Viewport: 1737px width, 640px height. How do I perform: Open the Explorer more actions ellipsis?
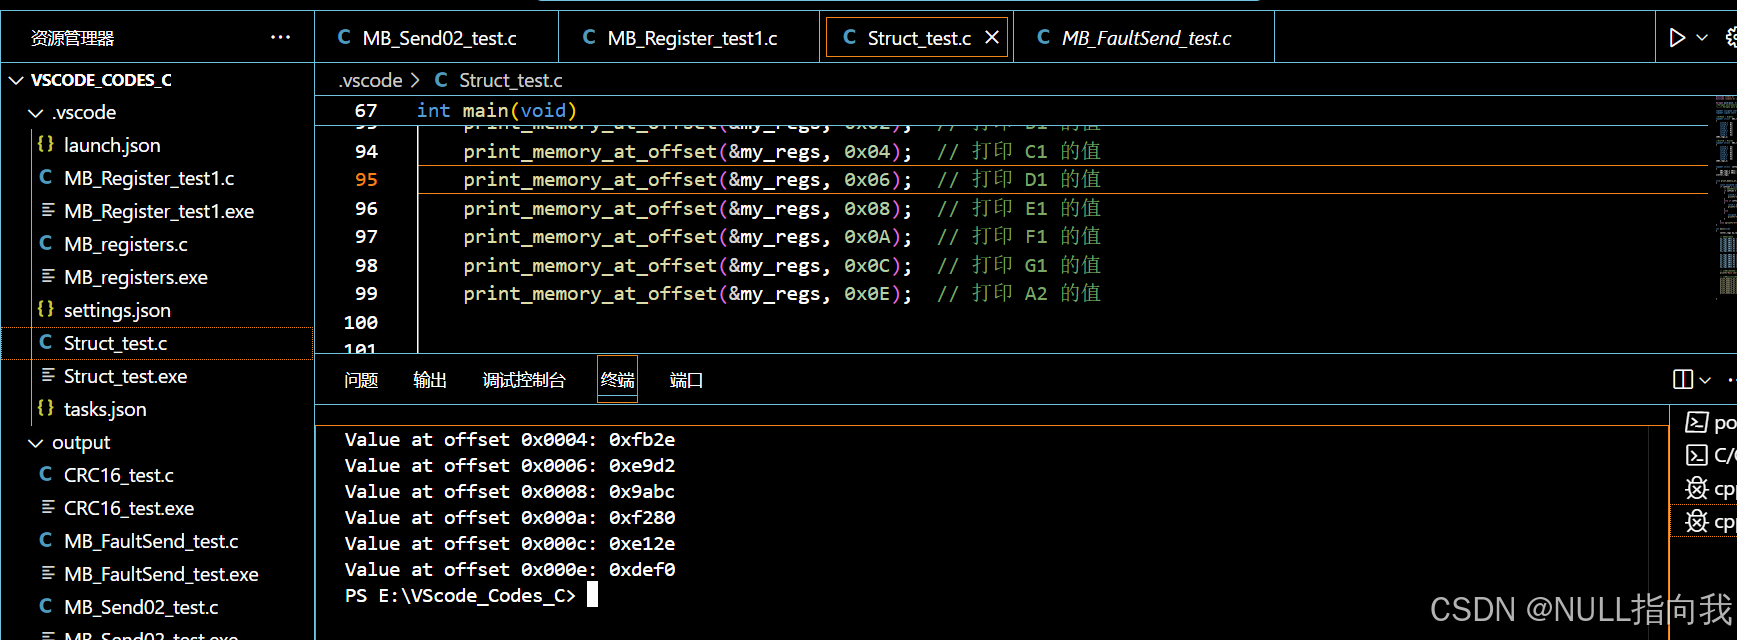[x=280, y=38]
